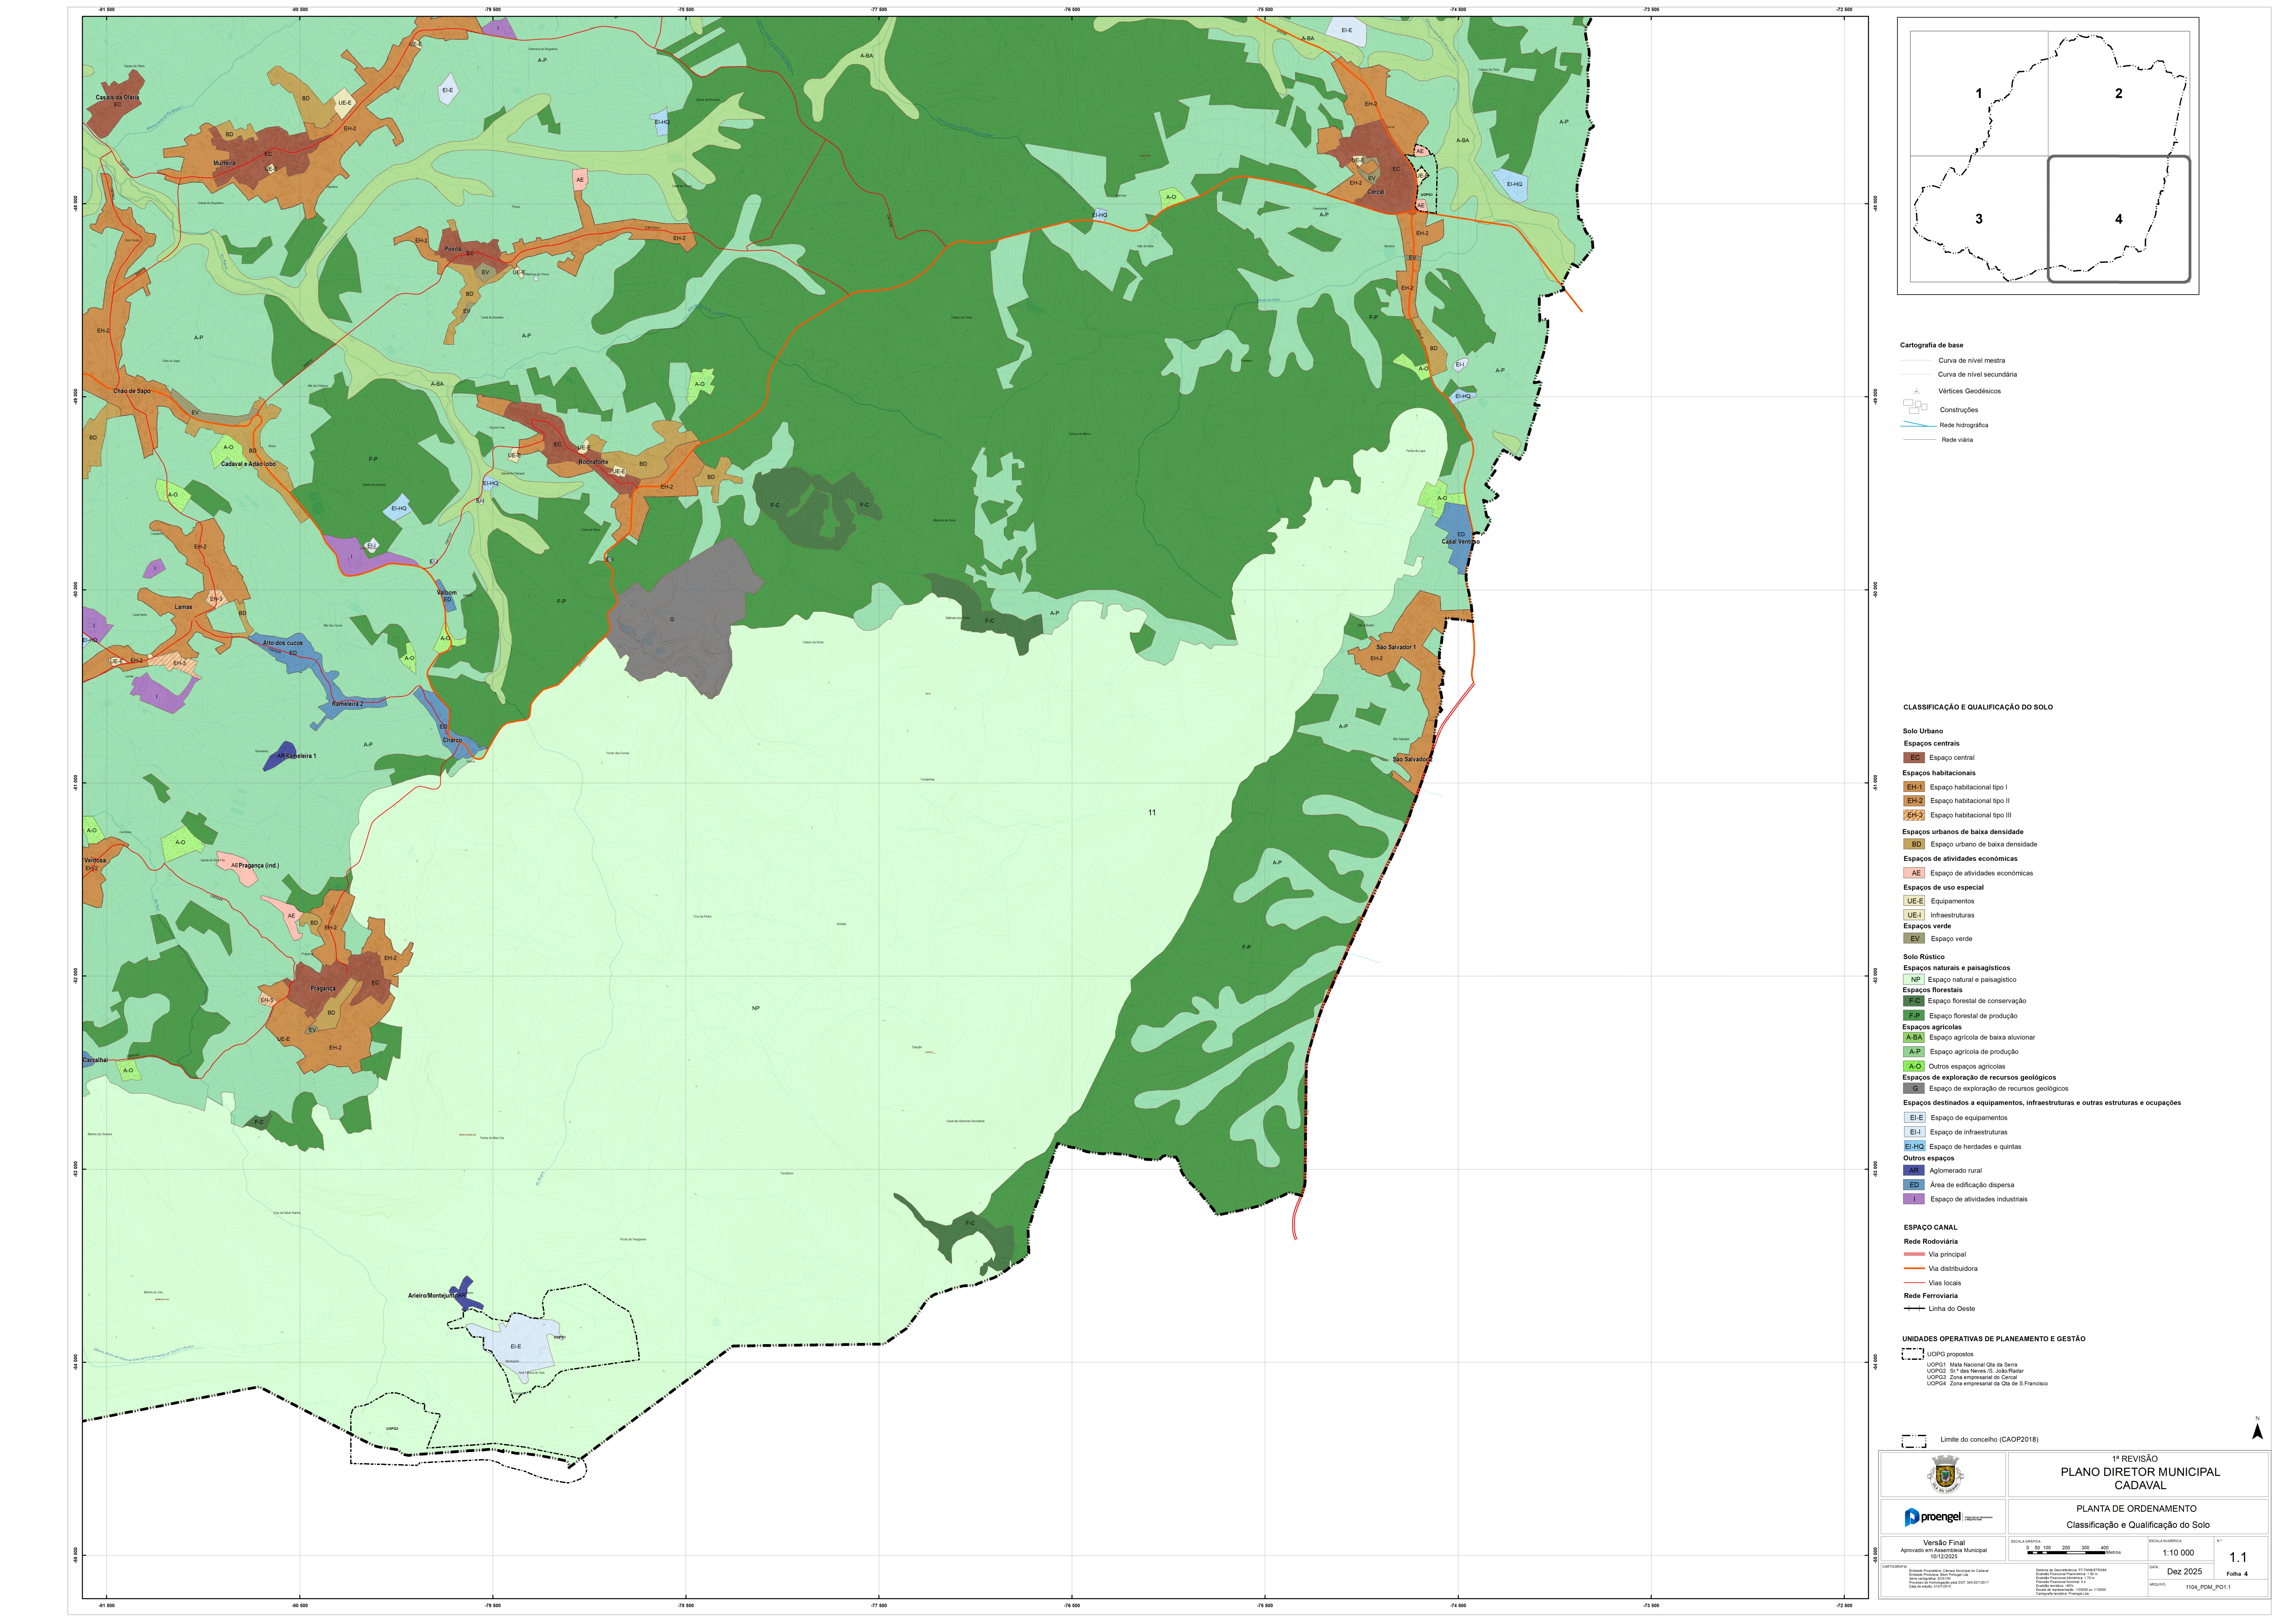Click the 'Casais da Olaria' map label

pos(117,98)
